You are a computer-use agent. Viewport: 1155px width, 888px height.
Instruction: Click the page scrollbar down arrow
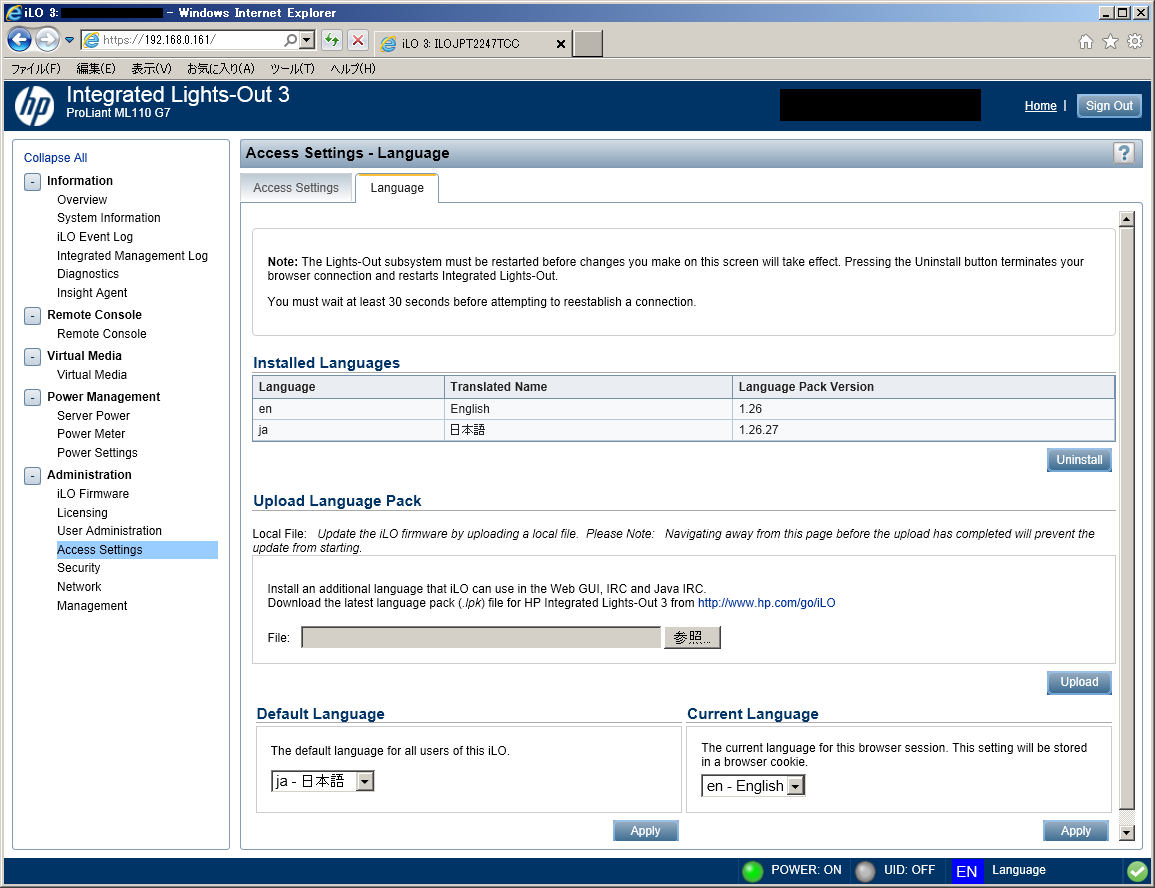pyautogui.click(x=1126, y=833)
